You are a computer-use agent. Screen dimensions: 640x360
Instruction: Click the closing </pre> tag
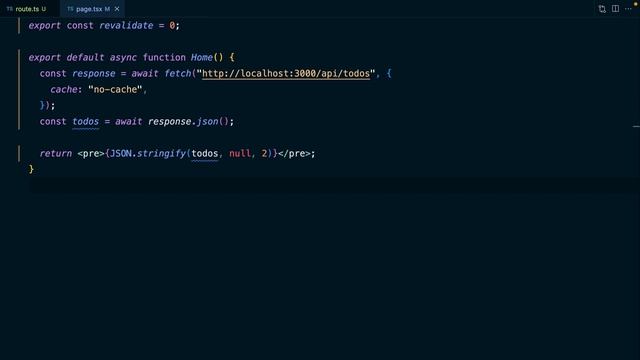[x=294, y=153]
